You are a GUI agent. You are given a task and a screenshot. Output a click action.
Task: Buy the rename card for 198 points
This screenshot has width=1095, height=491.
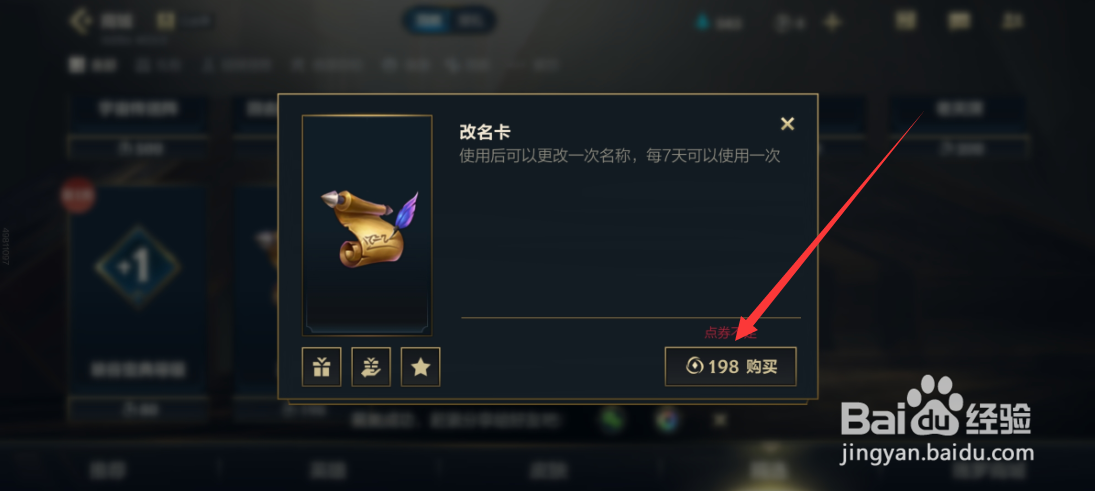[x=730, y=366]
